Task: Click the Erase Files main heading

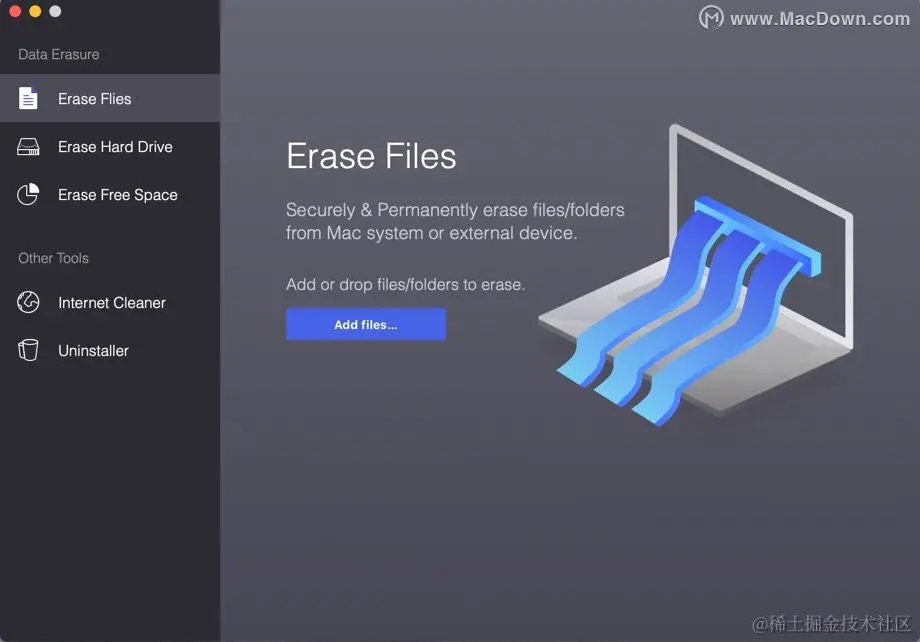Action: (x=371, y=156)
